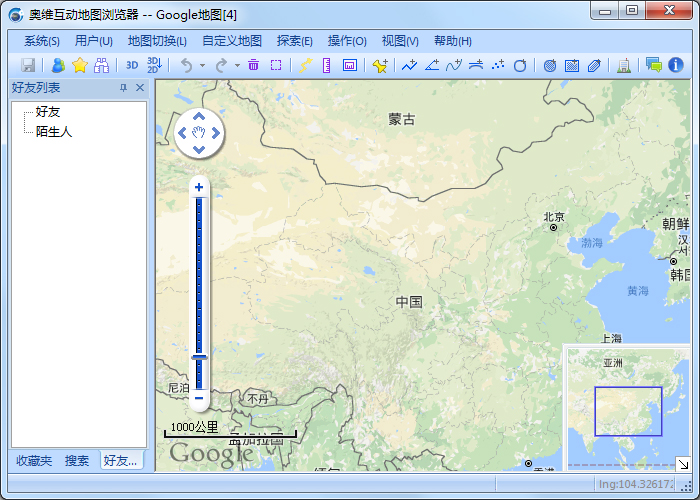Click the redo arrow
700x500 pixels.
point(221,65)
